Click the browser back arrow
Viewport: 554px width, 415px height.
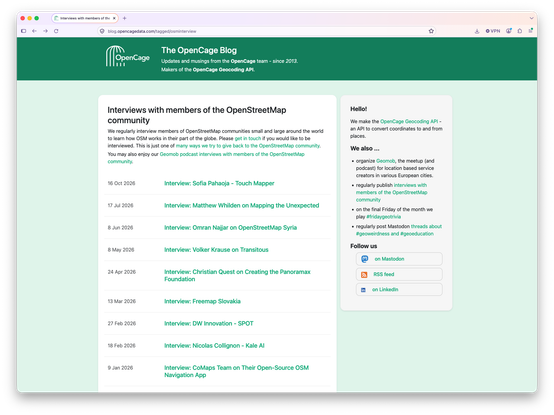34,31
